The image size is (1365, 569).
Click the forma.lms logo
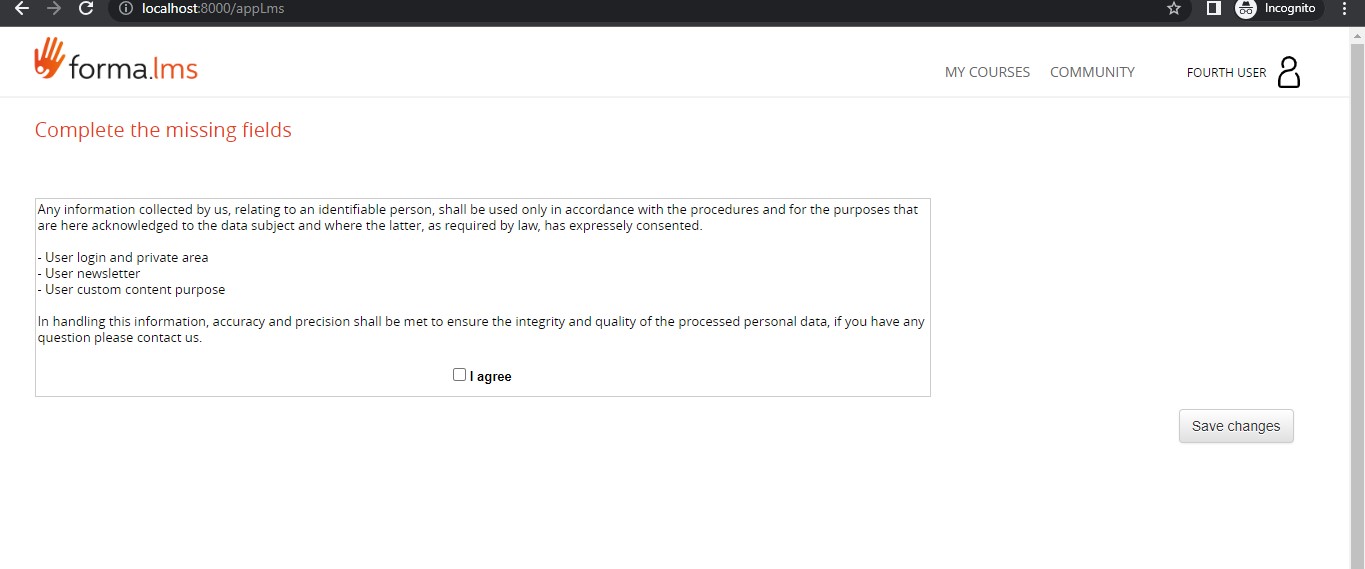coord(116,61)
